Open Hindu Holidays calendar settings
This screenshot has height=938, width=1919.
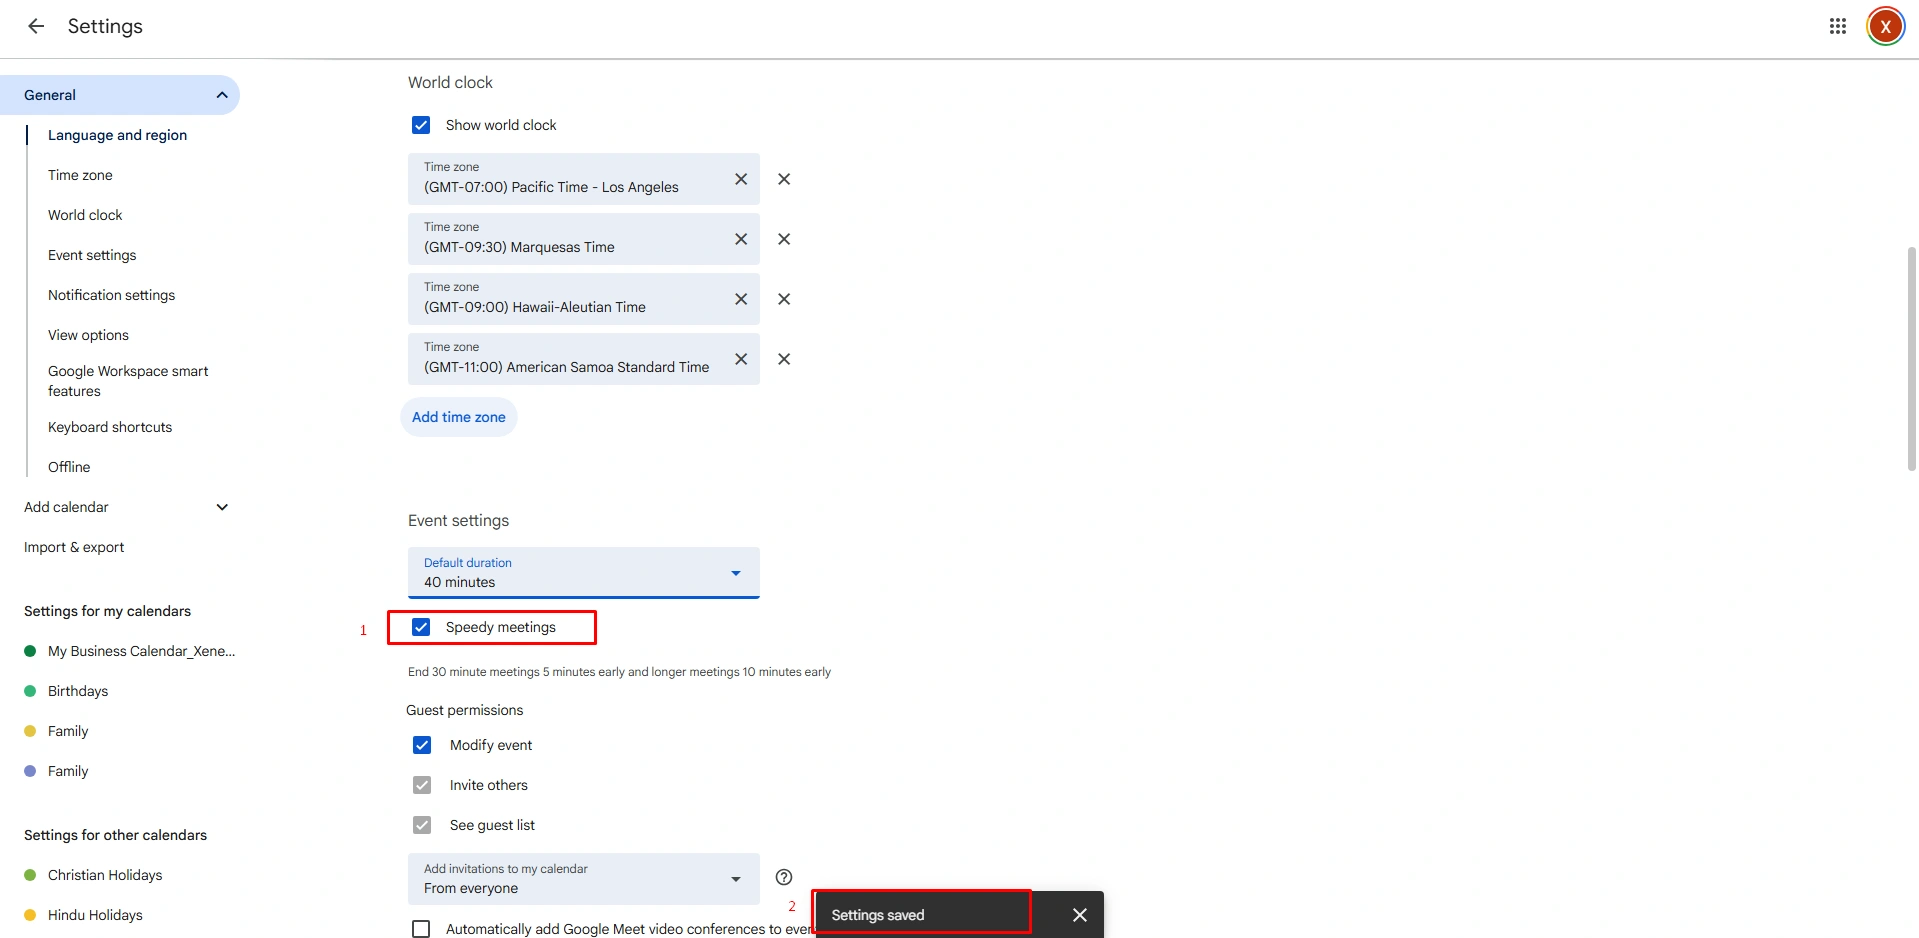click(95, 915)
